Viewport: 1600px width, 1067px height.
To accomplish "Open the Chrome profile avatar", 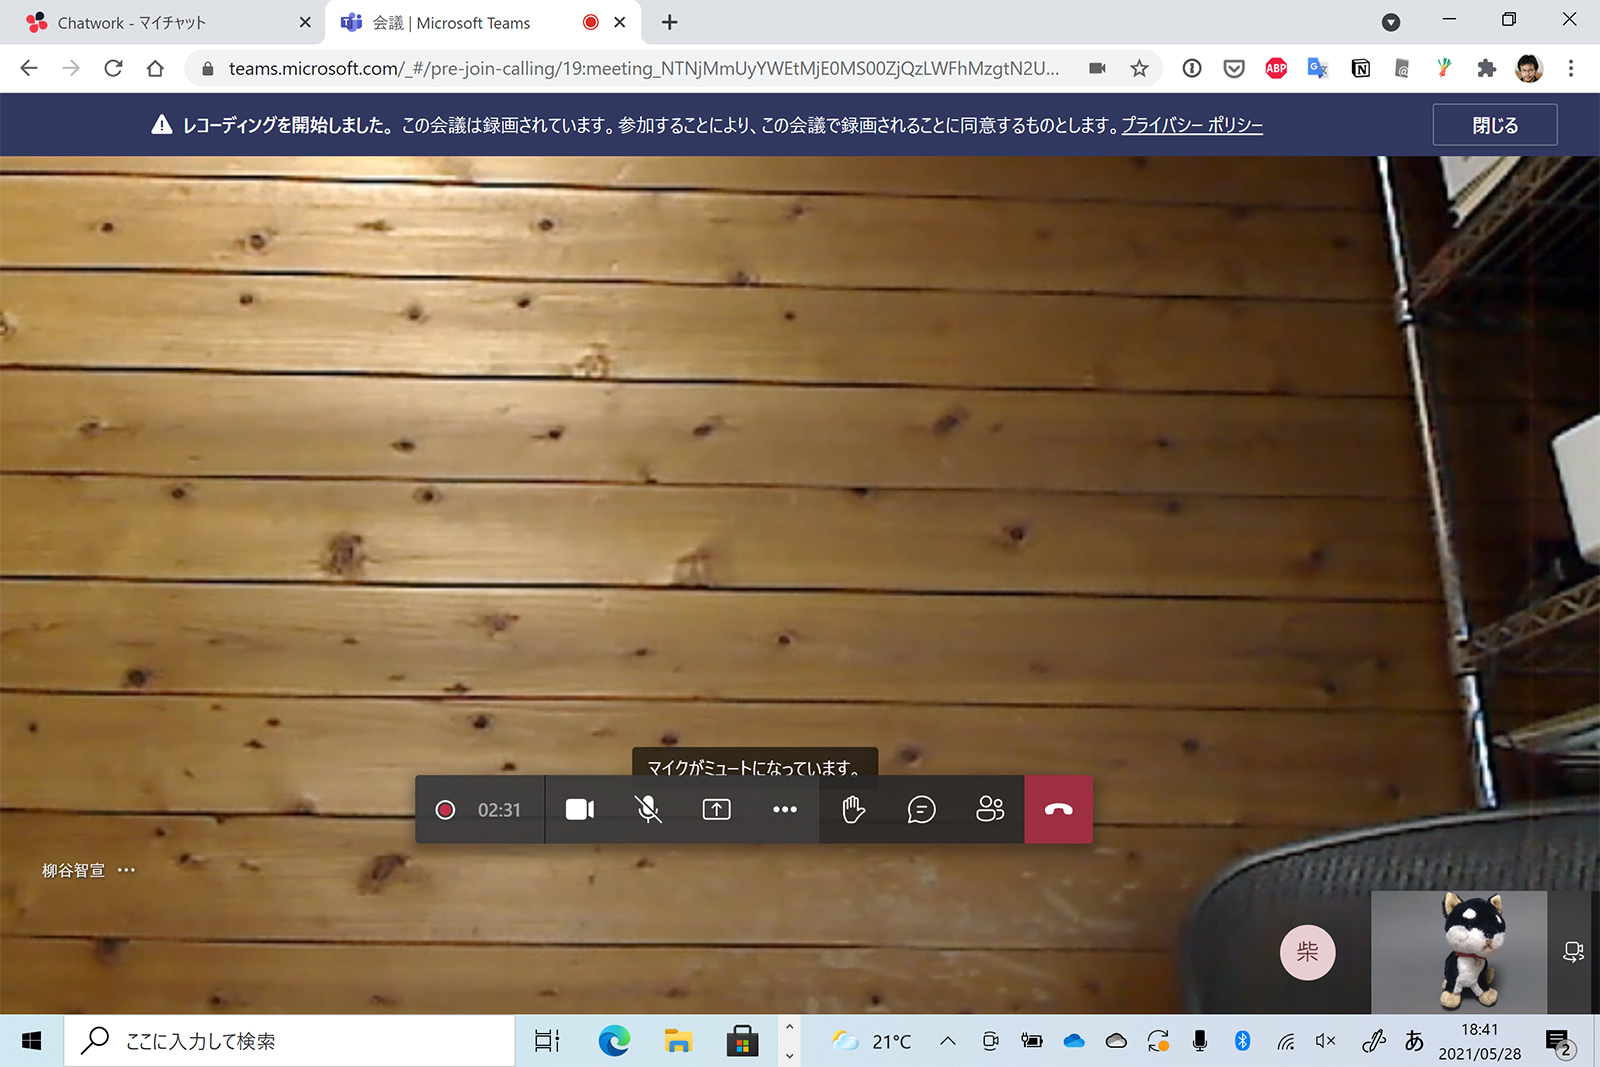I will [x=1529, y=68].
